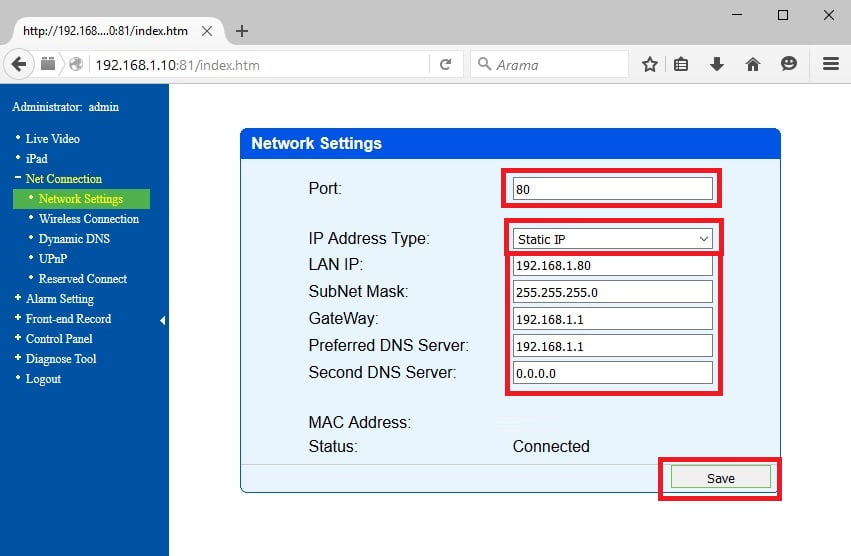The width and height of the screenshot is (851, 556).
Task: Click the LAN IP address field
Action: pyautogui.click(x=612, y=267)
